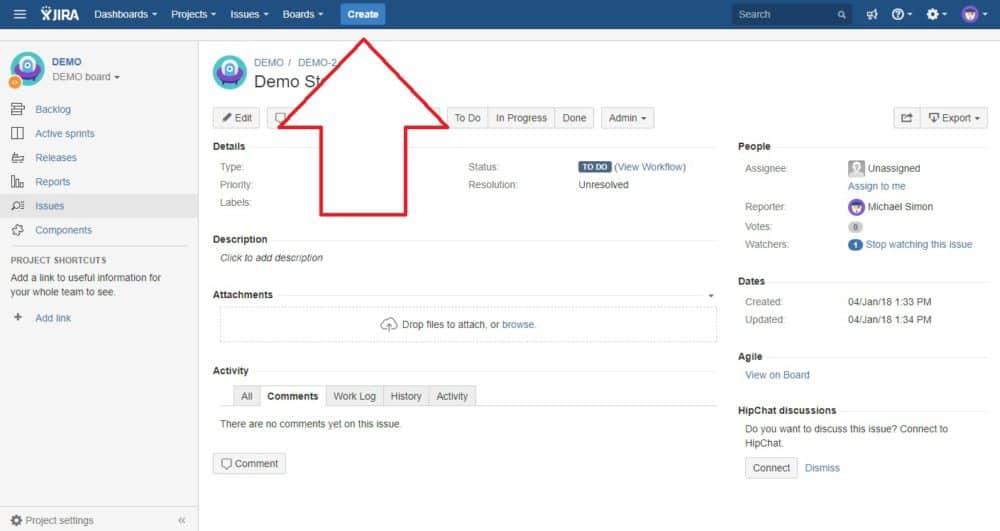Open Reports page
The width and height of the screenshot is (1000, 531).
point(52,182)
